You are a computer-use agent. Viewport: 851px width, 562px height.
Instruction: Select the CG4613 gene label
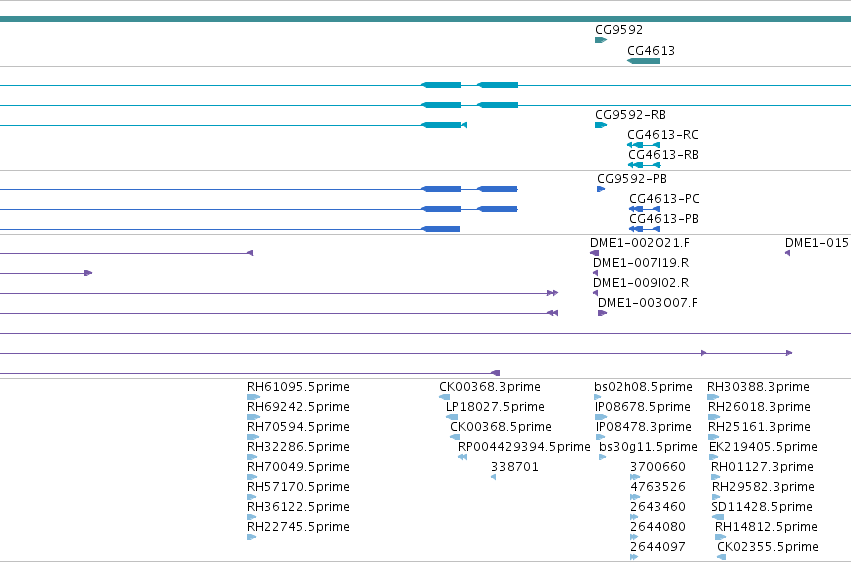pos(651,50)
